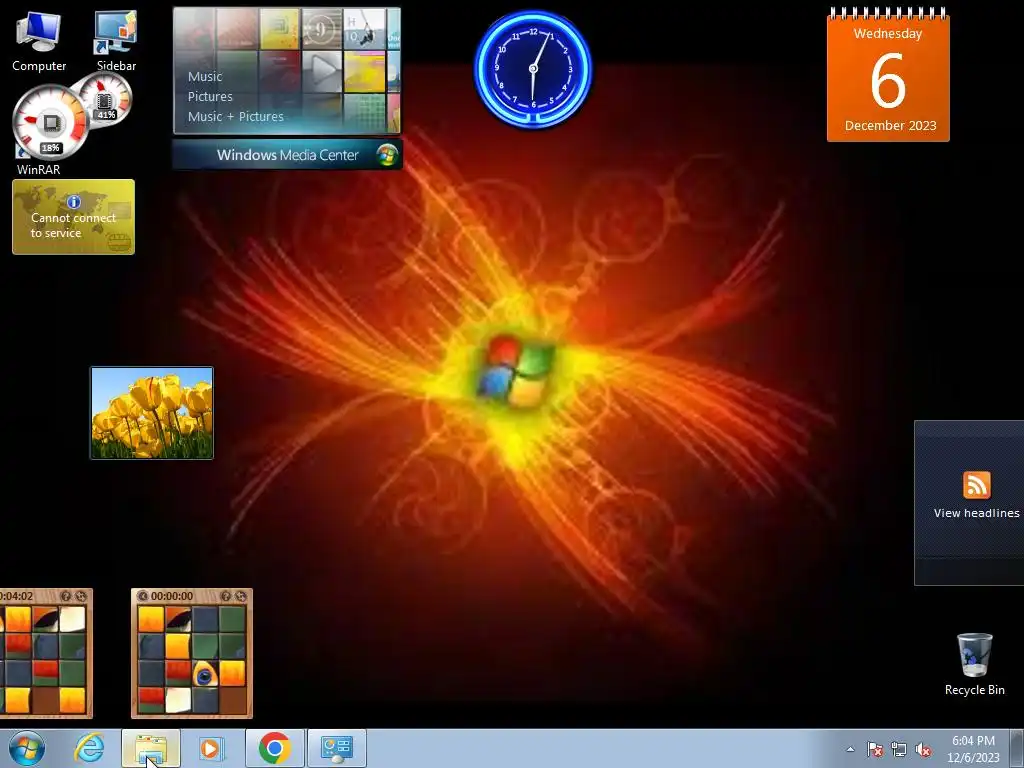Click white tile in the 04:02 puzzle

point(72,620)
